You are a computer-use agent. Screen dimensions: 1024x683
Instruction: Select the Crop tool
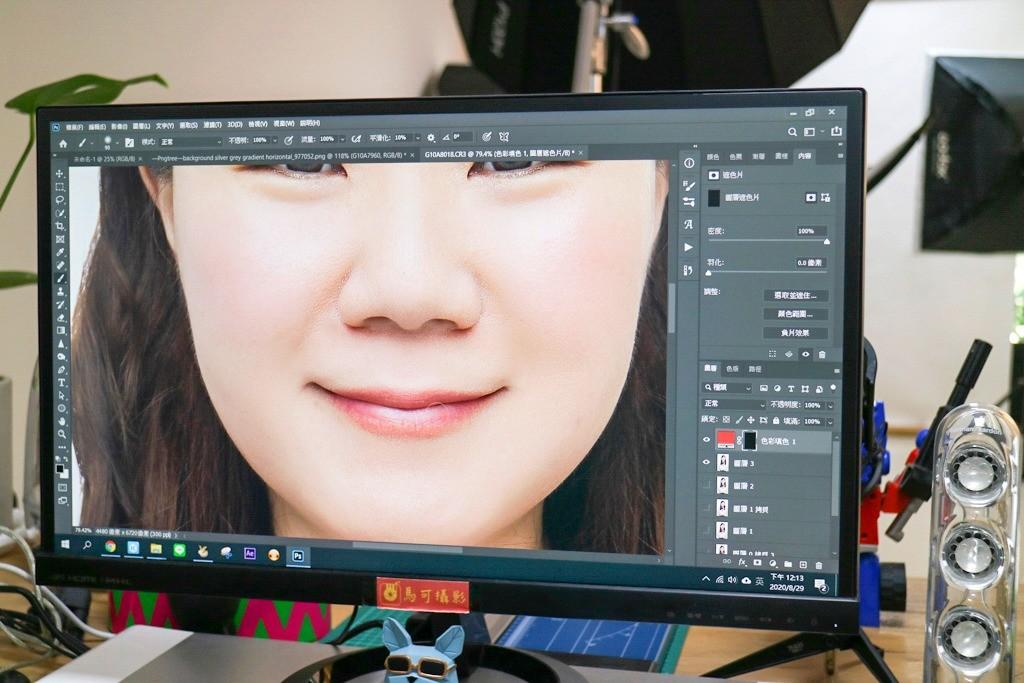pos(60,226)
